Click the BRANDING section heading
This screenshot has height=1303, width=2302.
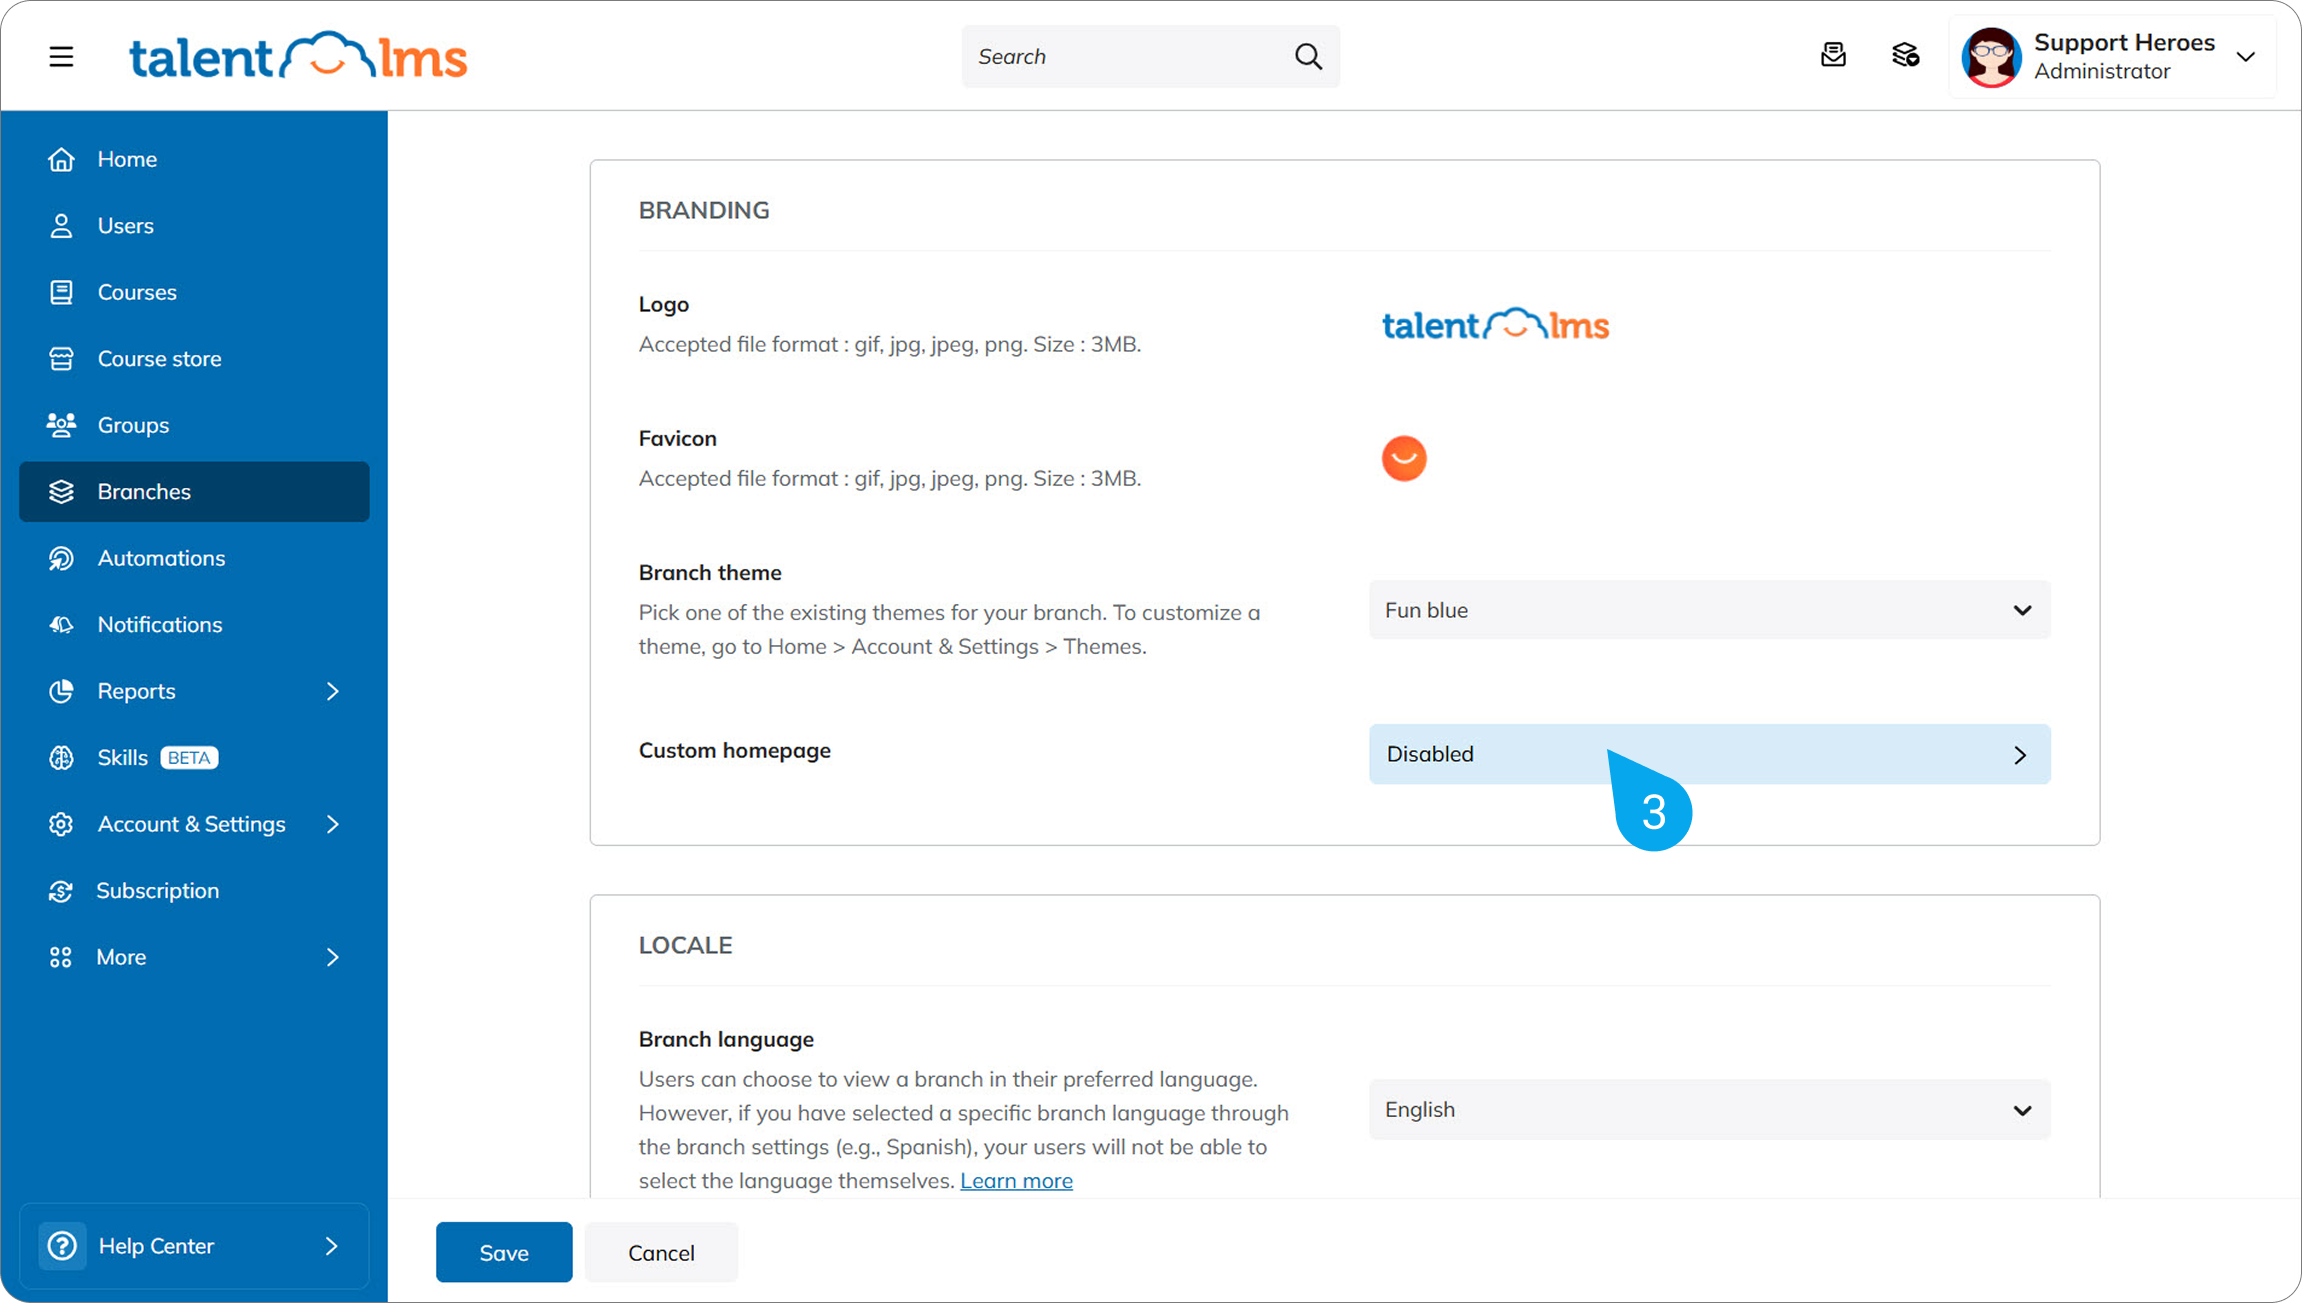[704, 210]
